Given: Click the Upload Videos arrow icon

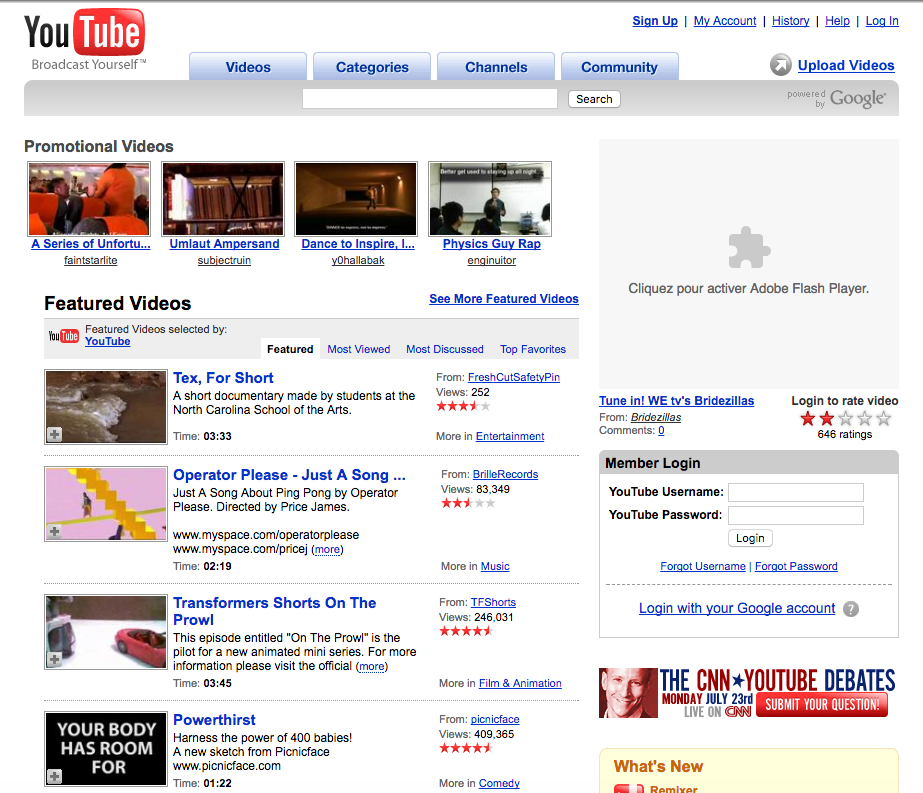Looking at the screenshot, I should (780, 65).
